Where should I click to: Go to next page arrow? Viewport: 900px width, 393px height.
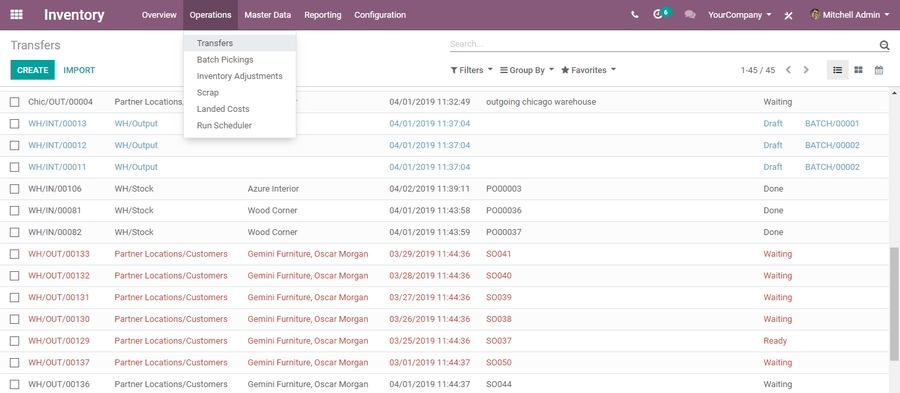[806, 70]
